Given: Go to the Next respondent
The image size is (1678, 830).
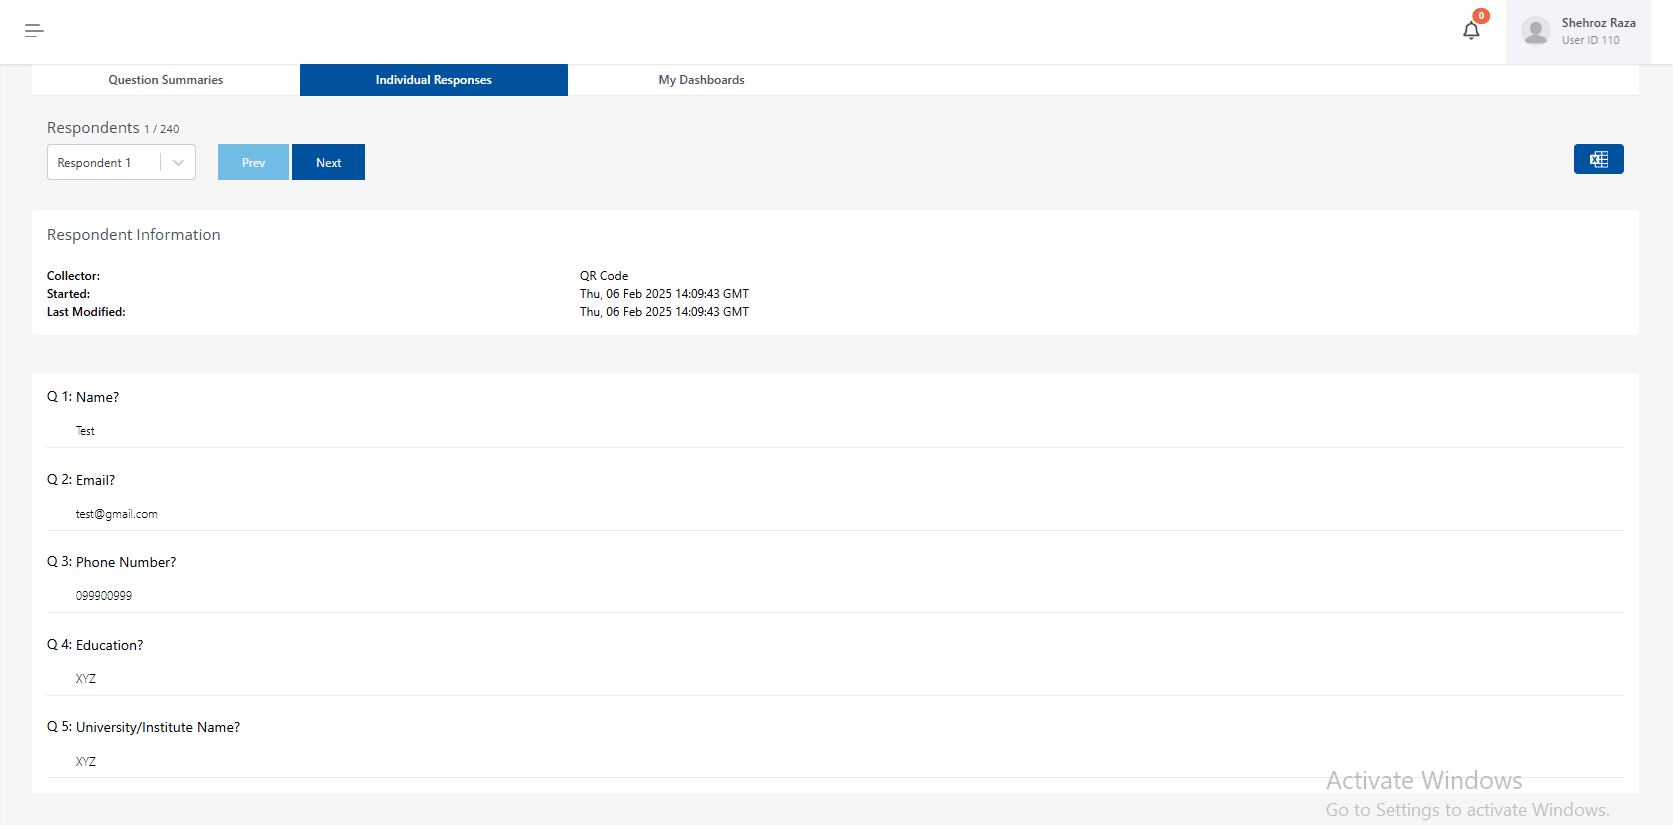Looking at the screenshot, I should 328,163.
